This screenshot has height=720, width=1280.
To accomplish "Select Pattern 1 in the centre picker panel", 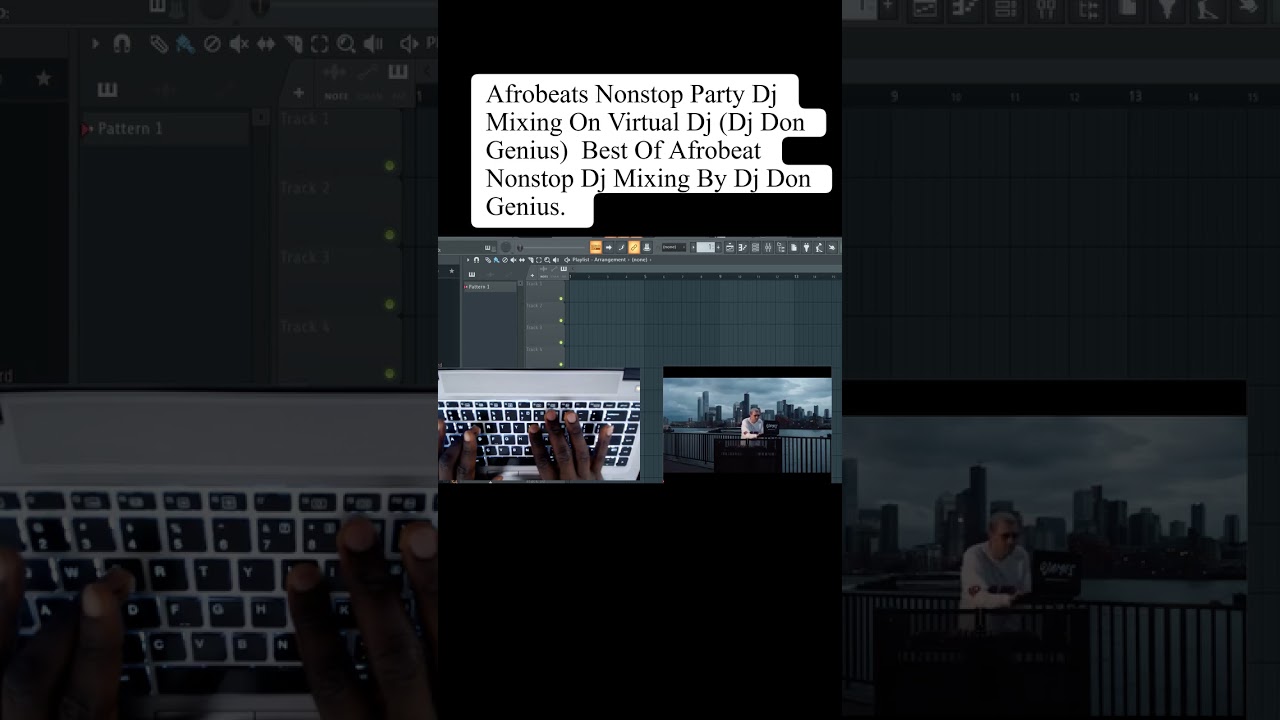I will point(490,287).
